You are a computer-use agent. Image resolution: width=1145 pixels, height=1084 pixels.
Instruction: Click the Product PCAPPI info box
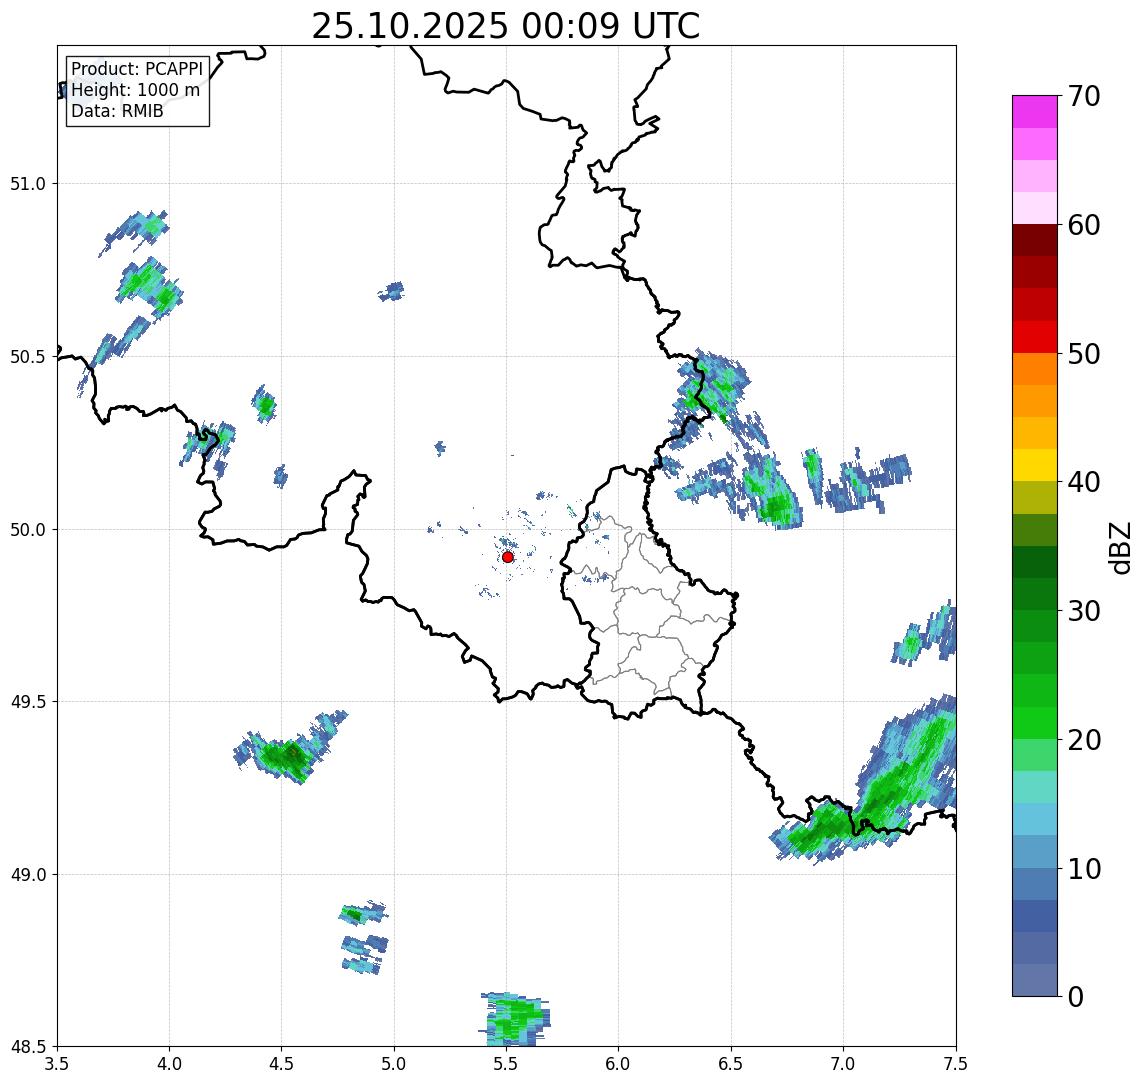(138, 91)
